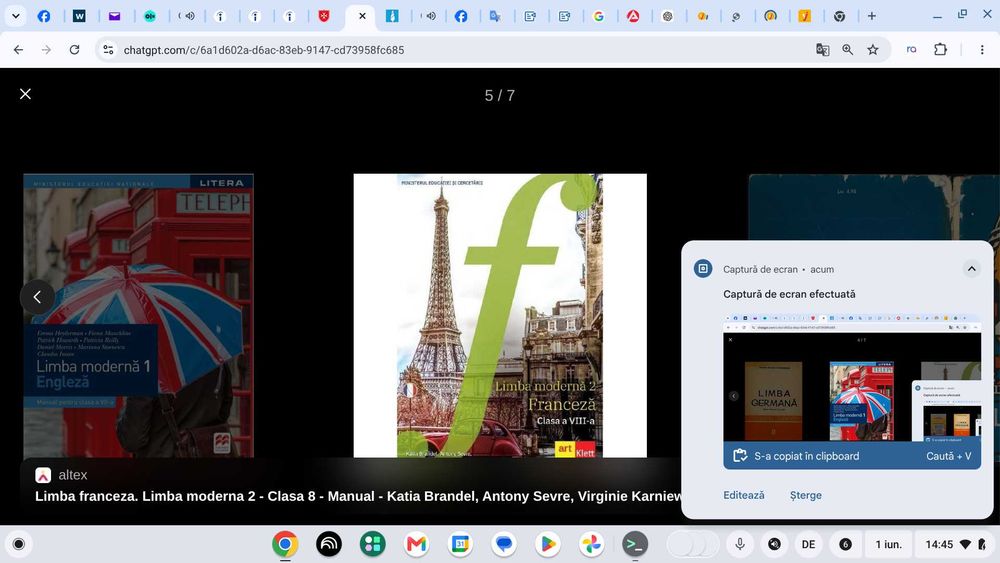The height and width of the screenshot is (563, 1000).
Task: Click Șterge to delete the screenshot
Action: pos(805,495)
